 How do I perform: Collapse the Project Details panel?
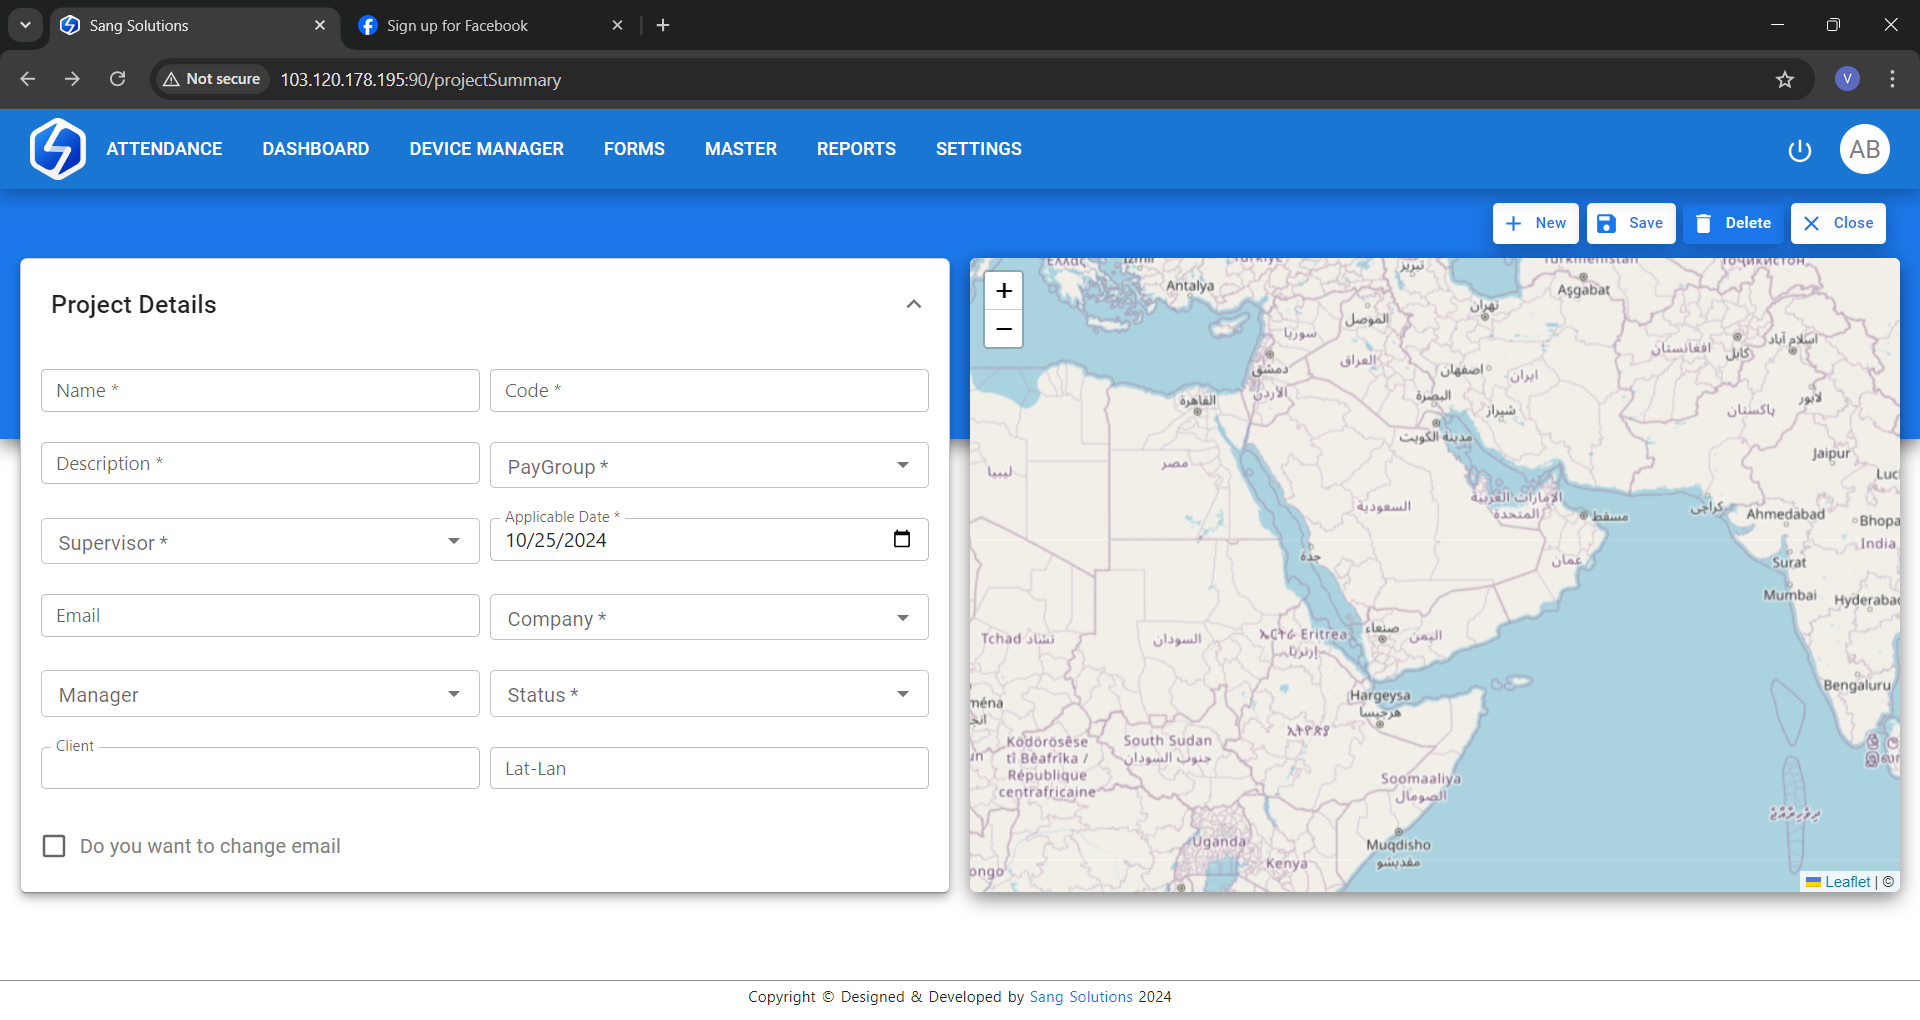point(913,304)
